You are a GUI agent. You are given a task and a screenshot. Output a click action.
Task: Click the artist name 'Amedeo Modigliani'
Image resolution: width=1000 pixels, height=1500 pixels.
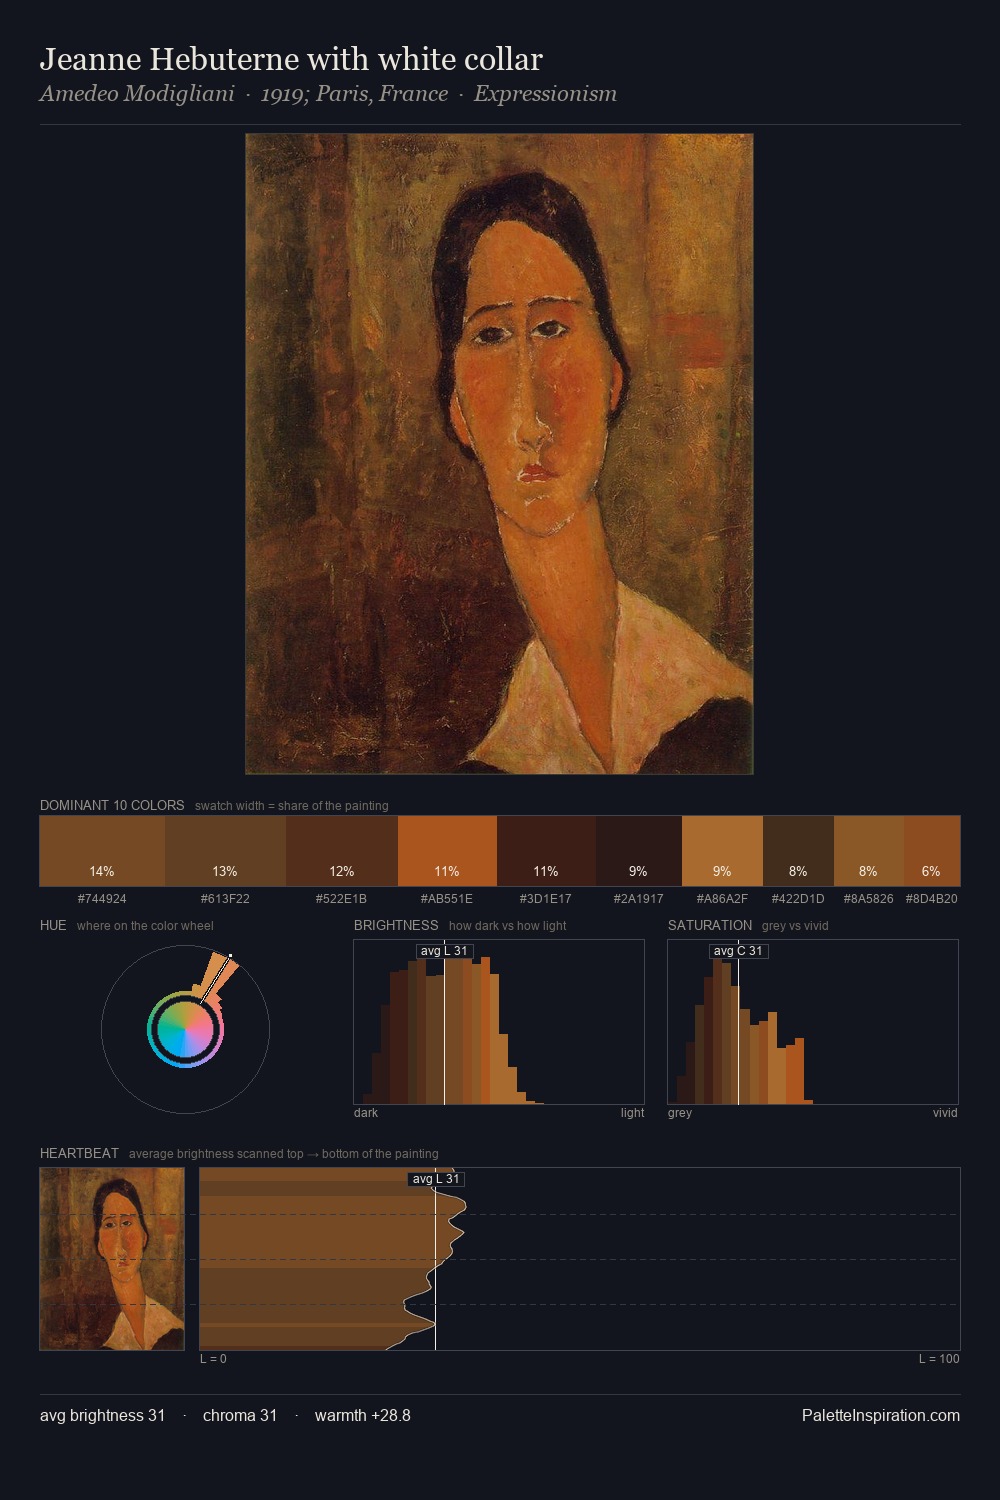pyautogui.click(x=137, y=94)
